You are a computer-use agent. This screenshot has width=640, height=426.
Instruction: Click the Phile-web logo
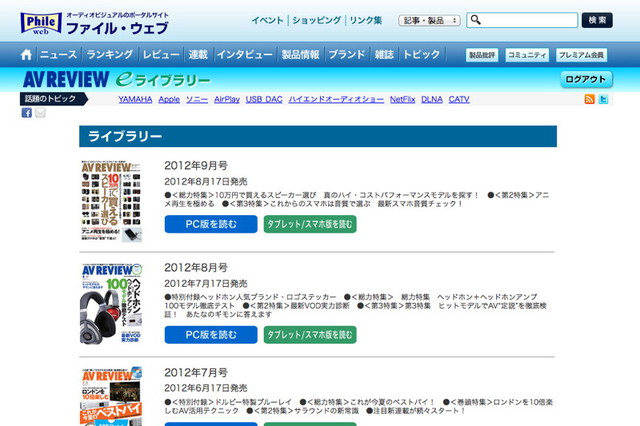(37, 20)
